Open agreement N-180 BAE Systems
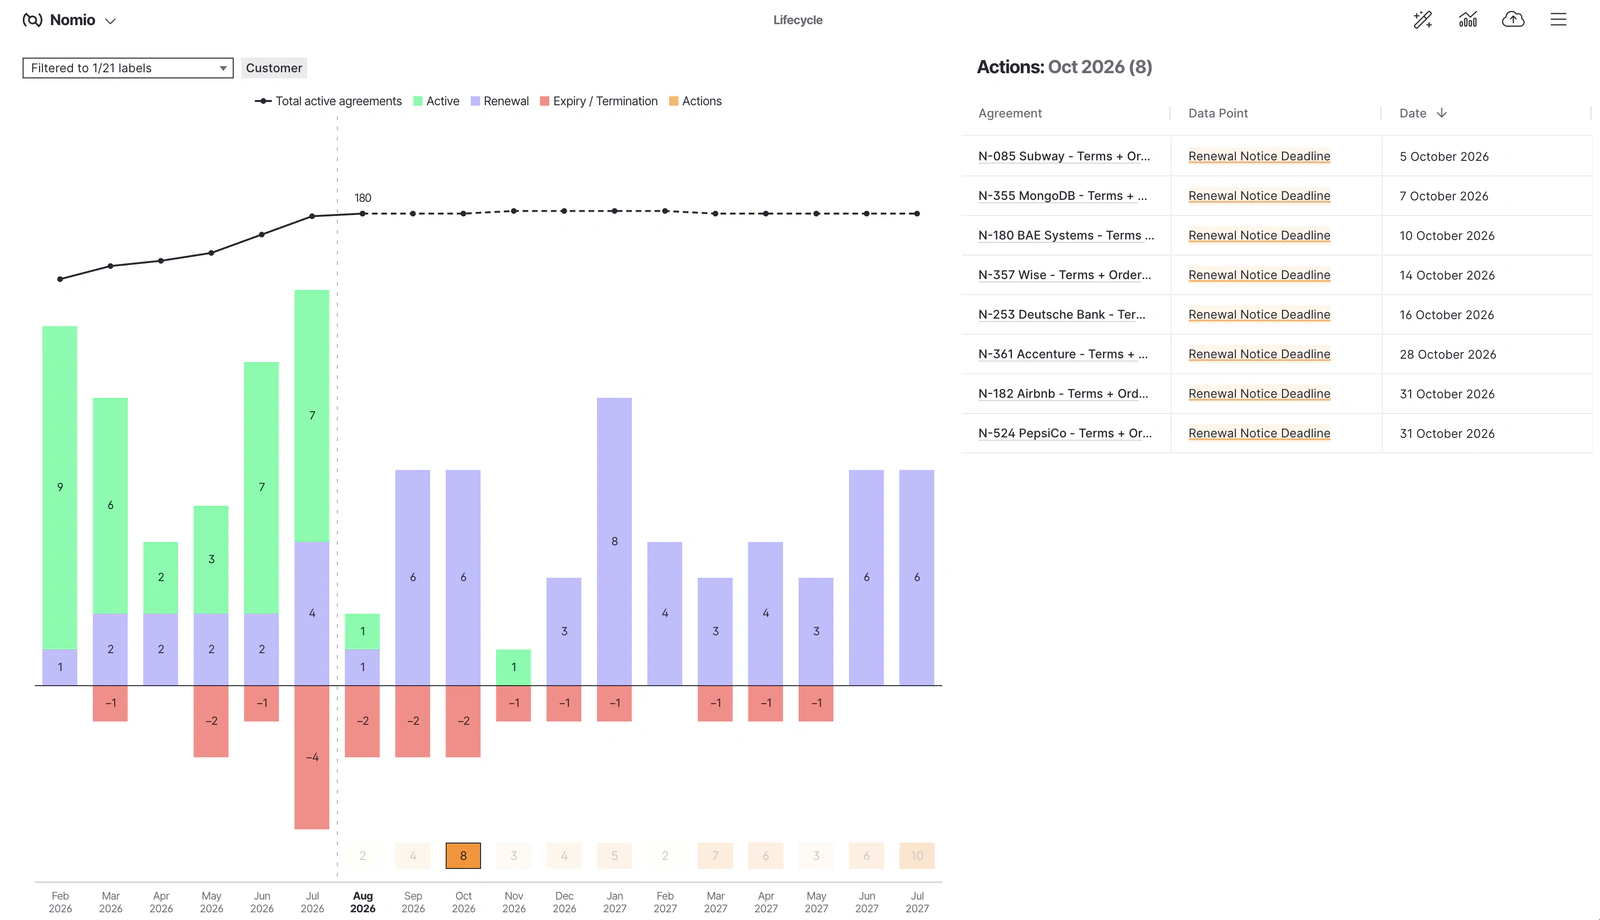This screenshot has height=920, width=1600. coord(1066,235)
